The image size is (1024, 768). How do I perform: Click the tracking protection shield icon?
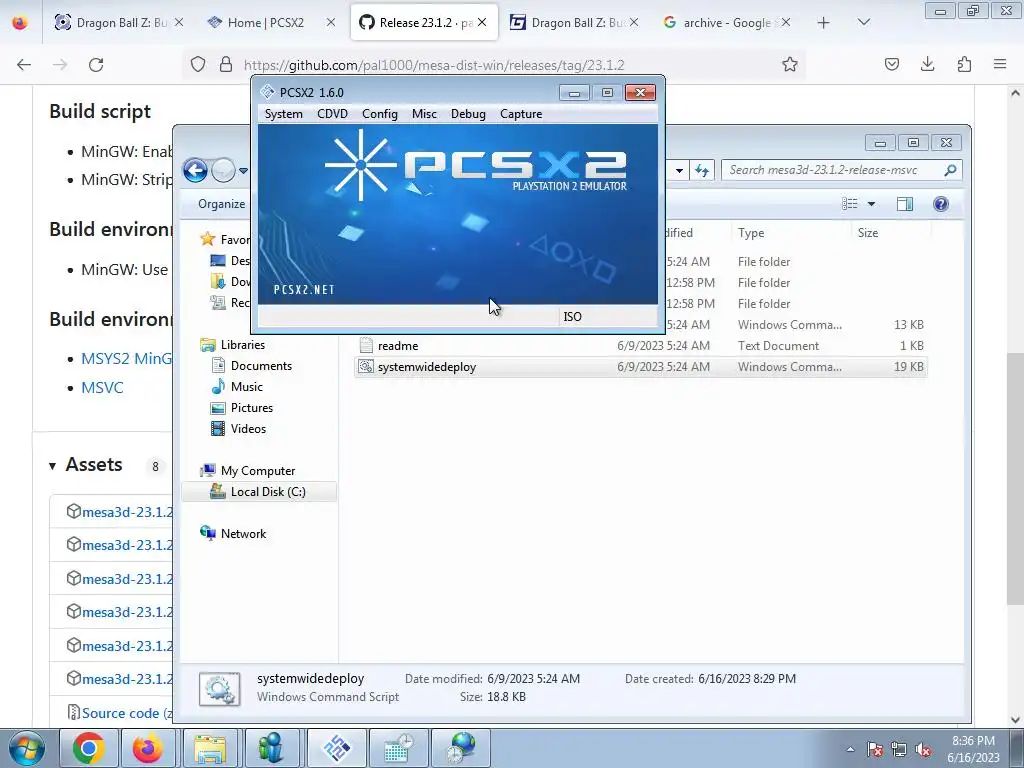coord(198,64)
